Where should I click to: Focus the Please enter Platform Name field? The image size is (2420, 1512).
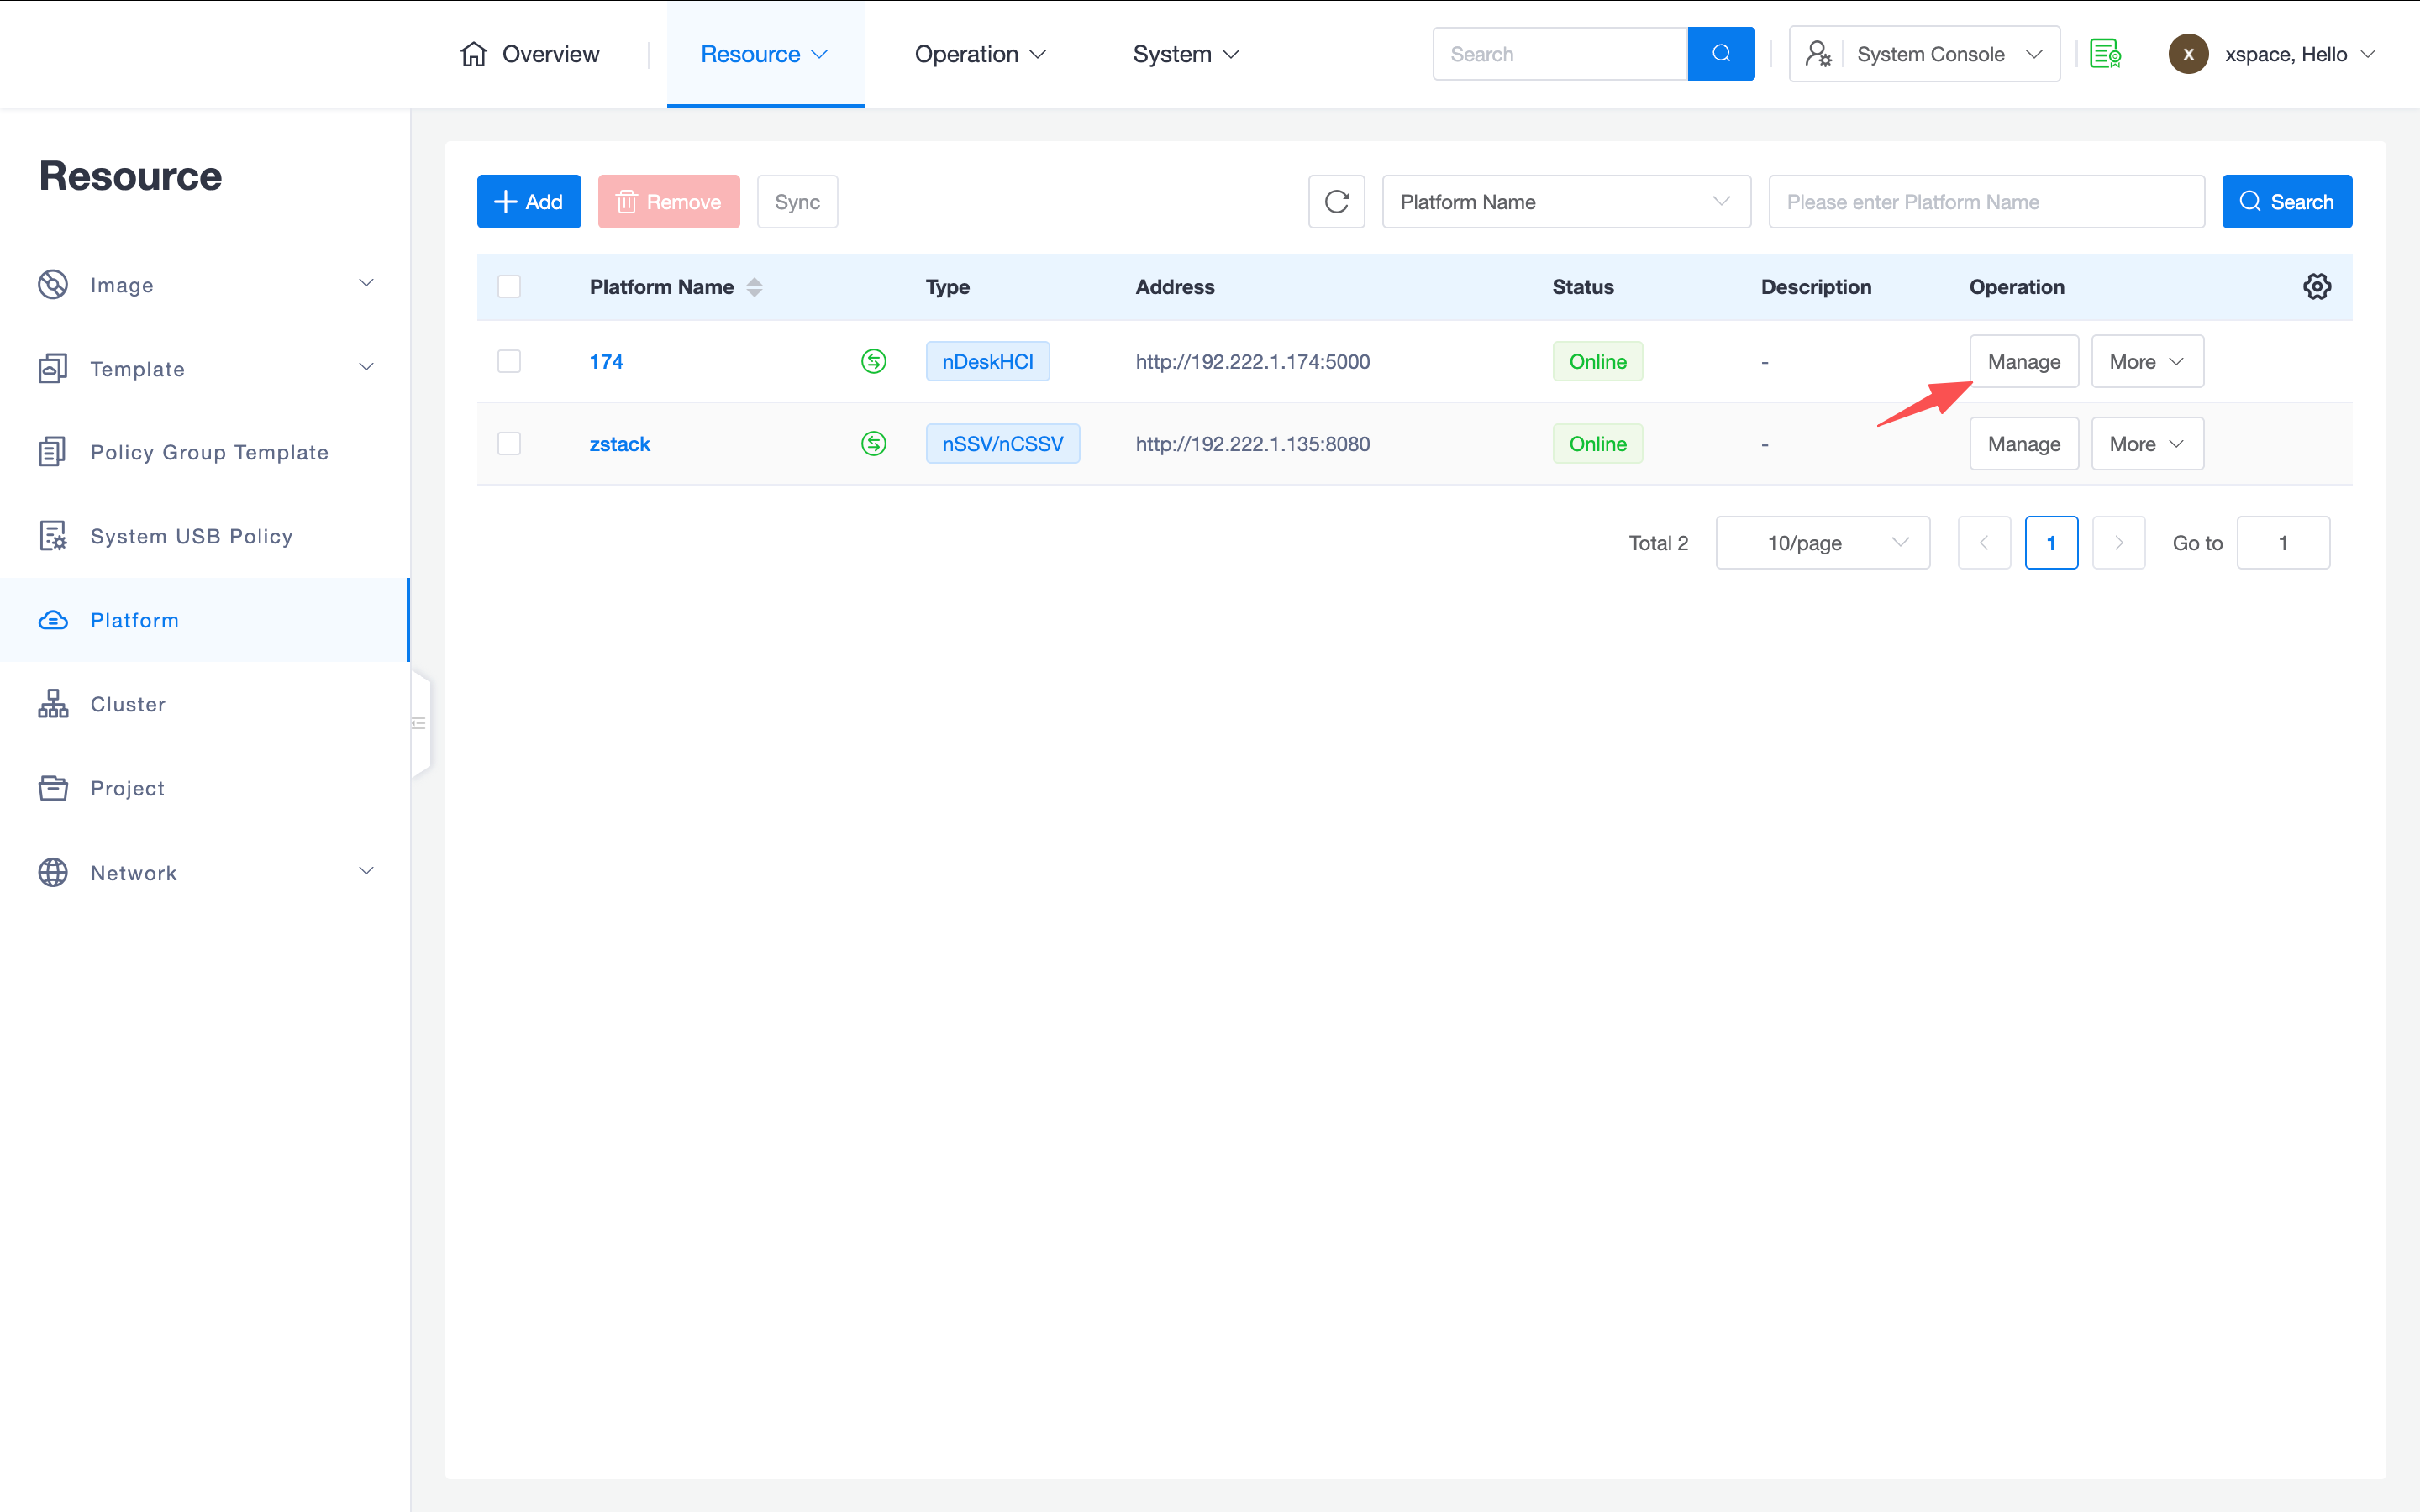click(1985, 202)
